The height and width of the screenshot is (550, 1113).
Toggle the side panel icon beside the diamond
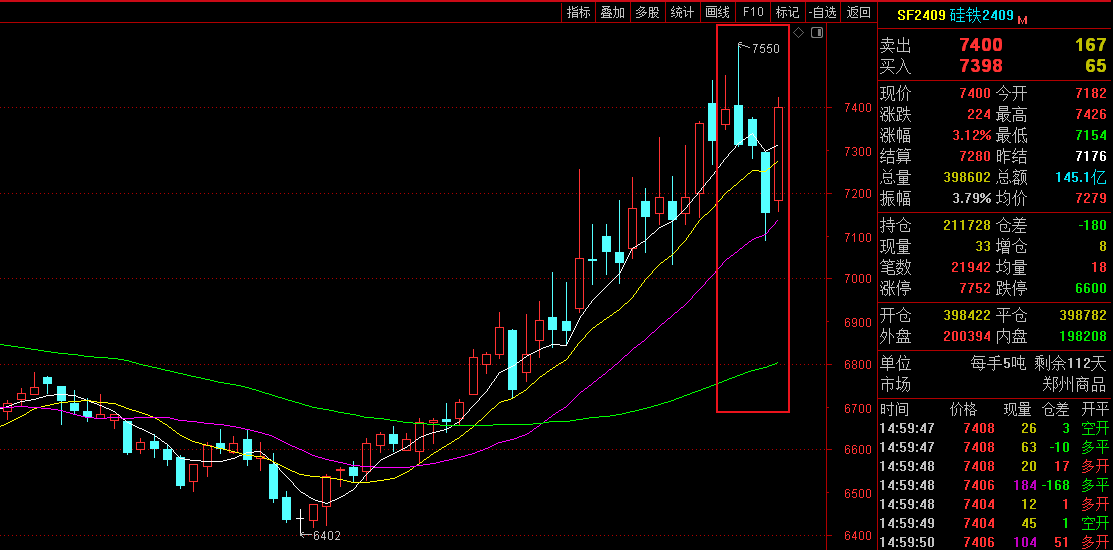pos(816,33)
